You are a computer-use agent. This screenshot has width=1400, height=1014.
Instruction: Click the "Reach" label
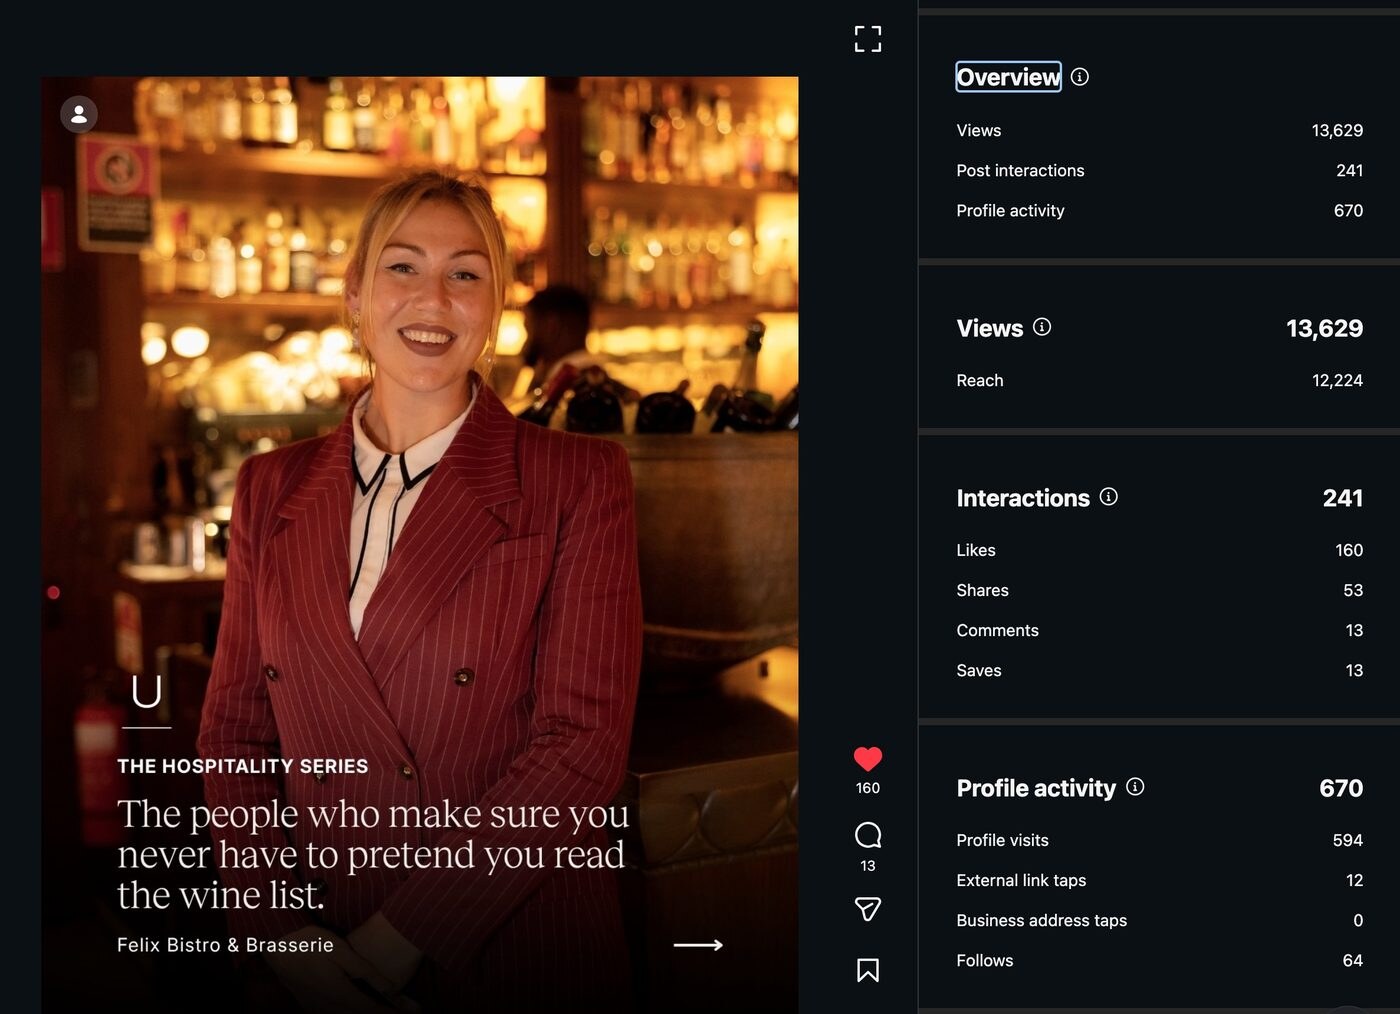980,380
